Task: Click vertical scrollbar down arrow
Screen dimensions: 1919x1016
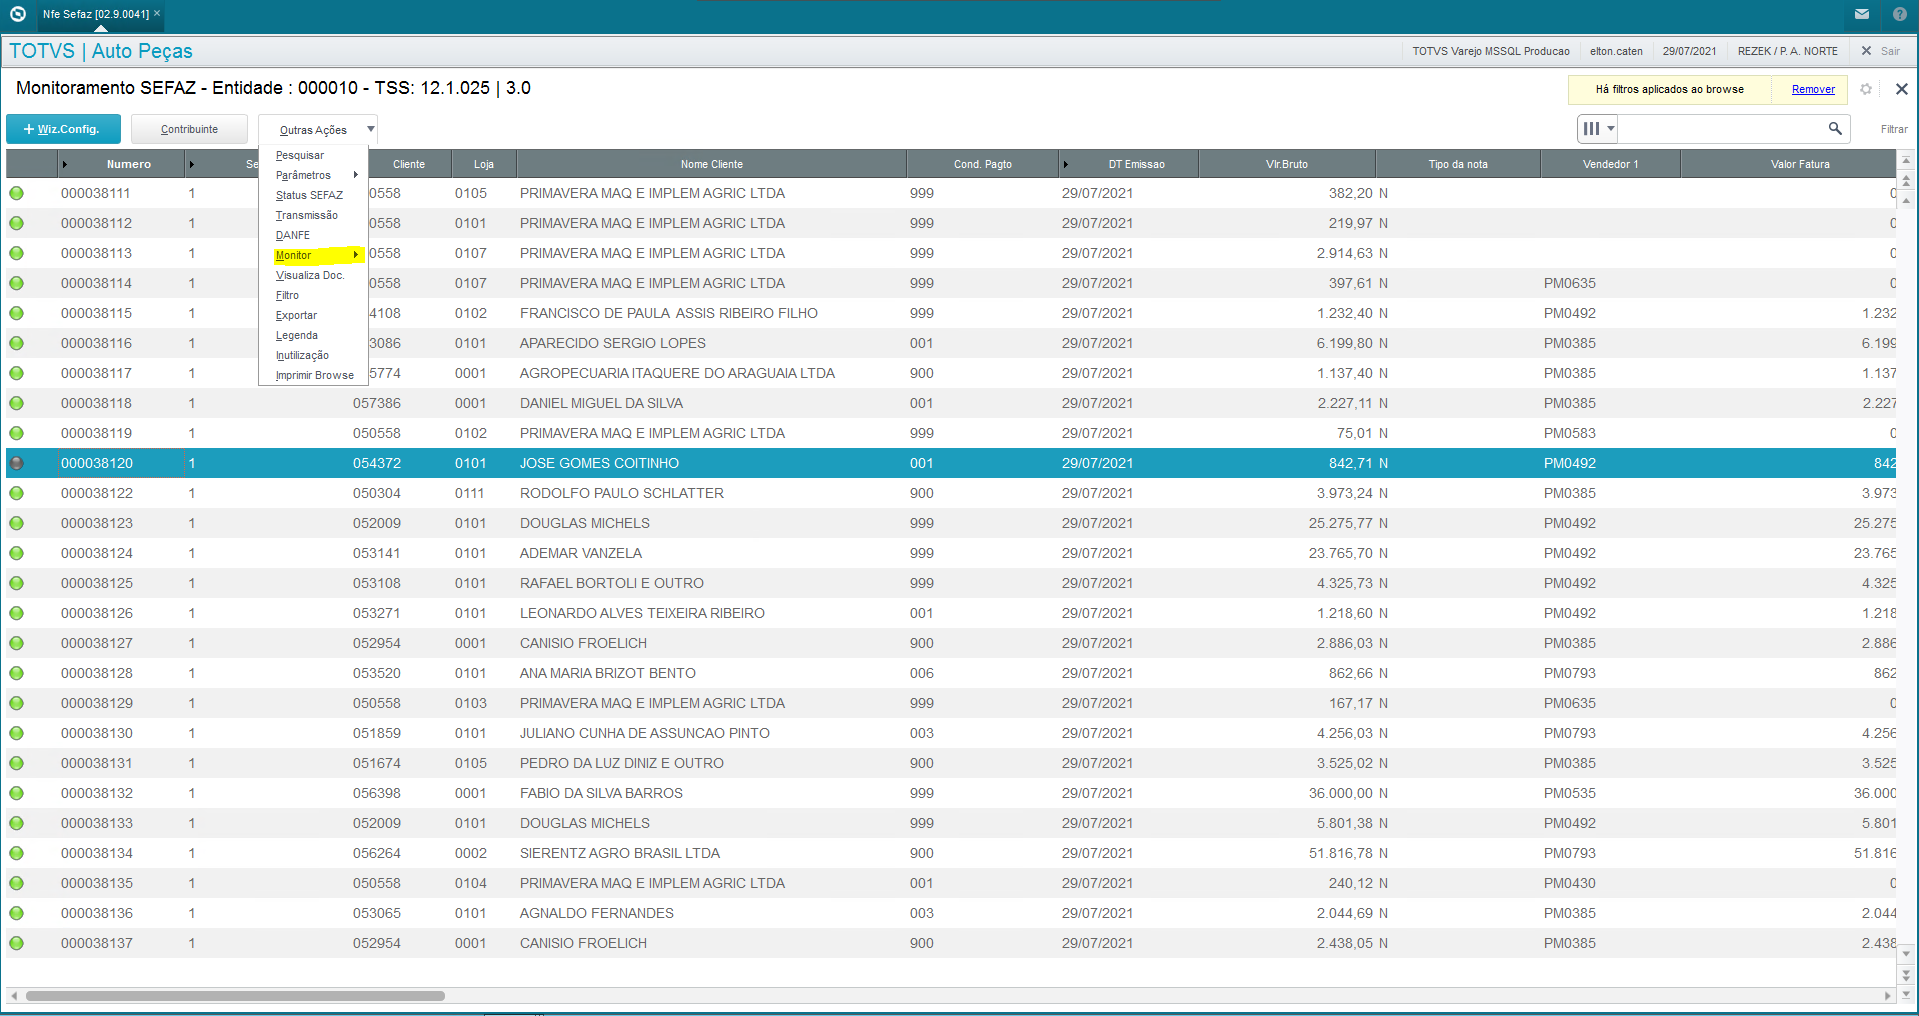Action: coord(1906,955)
